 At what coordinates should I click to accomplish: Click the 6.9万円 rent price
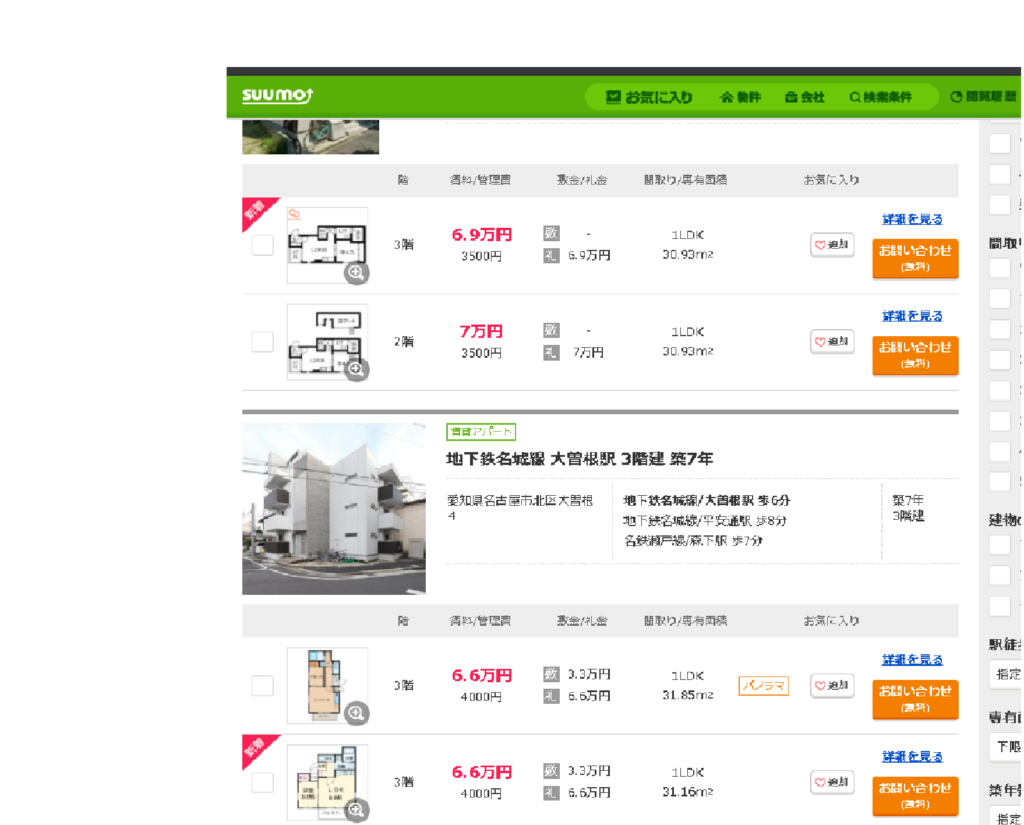[482, 235]
